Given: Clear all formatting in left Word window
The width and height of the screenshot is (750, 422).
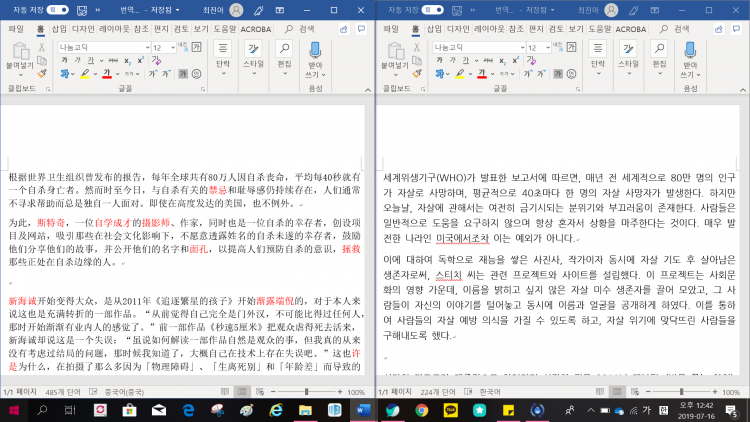Looking at the screenshot, I should (156, 60).
